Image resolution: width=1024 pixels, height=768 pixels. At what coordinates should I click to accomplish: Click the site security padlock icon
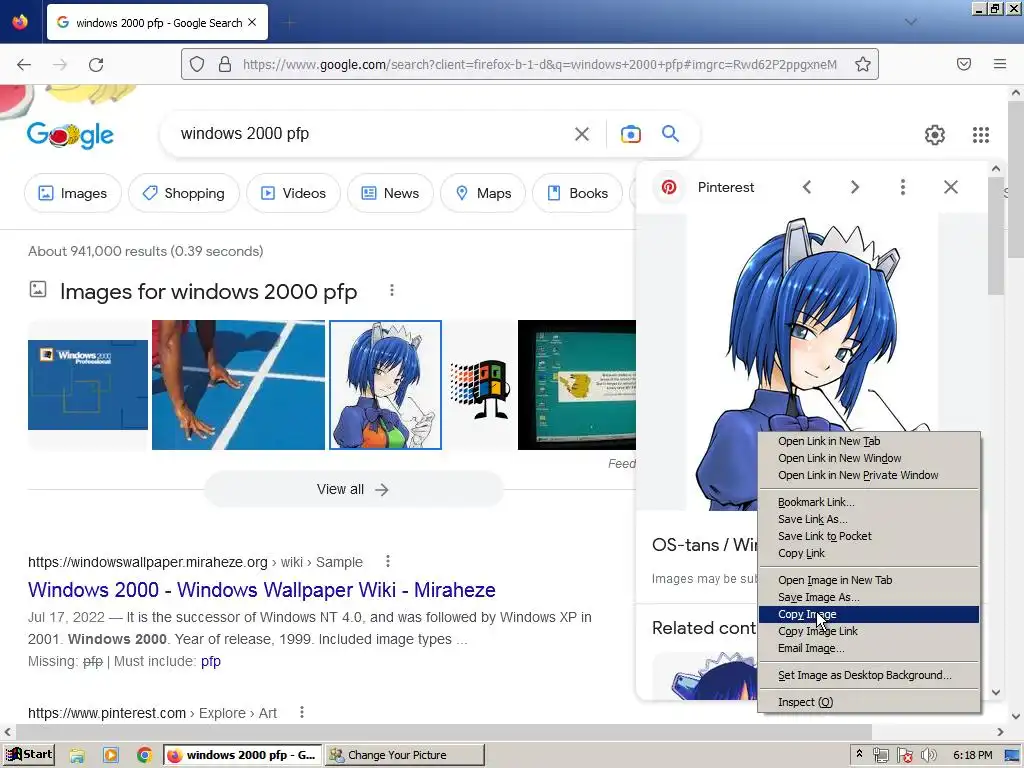[225, 64]
